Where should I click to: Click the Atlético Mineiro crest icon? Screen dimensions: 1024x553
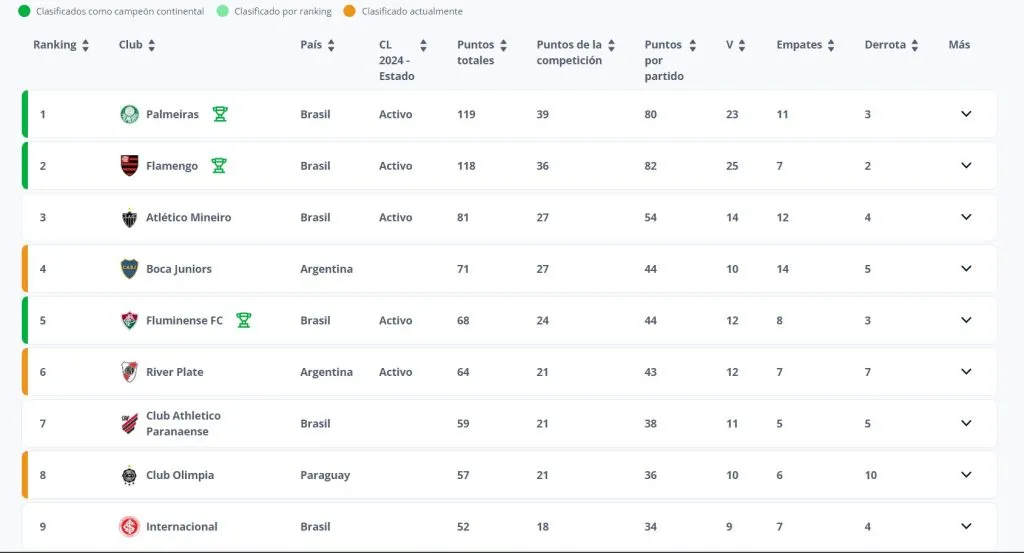click(x=129, y=217)
